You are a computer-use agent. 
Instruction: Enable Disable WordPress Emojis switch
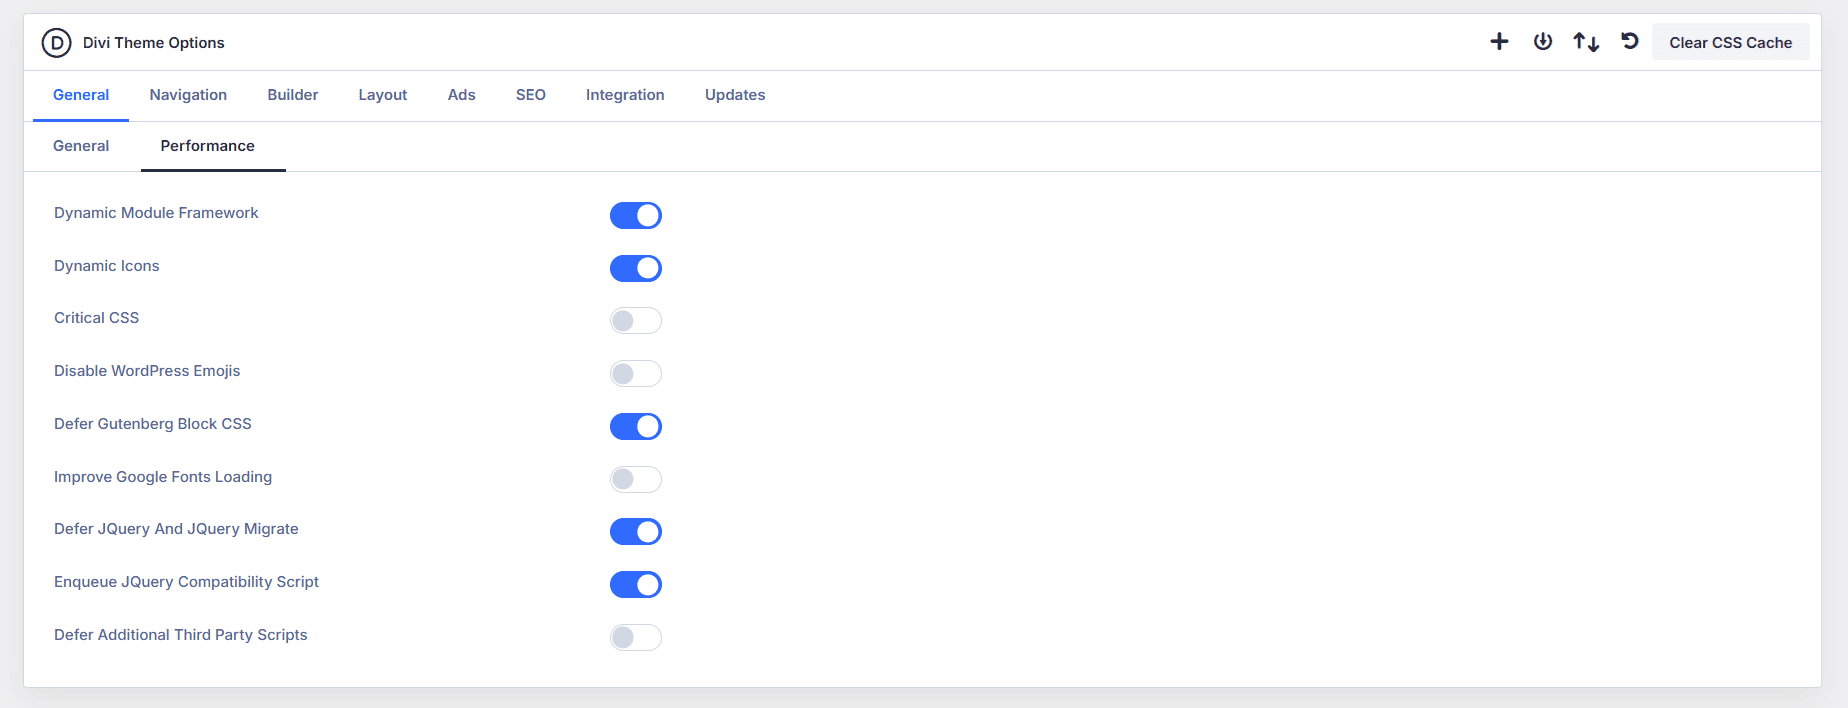click(636, 374)
